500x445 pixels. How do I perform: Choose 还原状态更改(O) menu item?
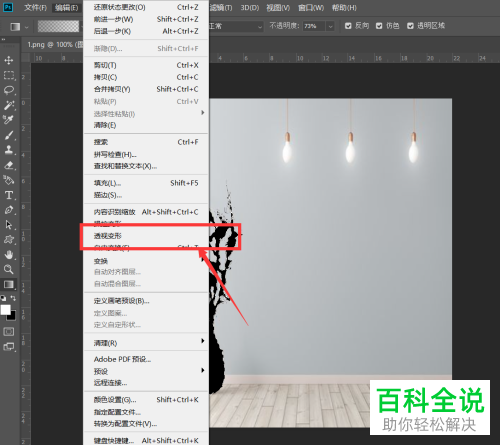[x=146, y=7]
